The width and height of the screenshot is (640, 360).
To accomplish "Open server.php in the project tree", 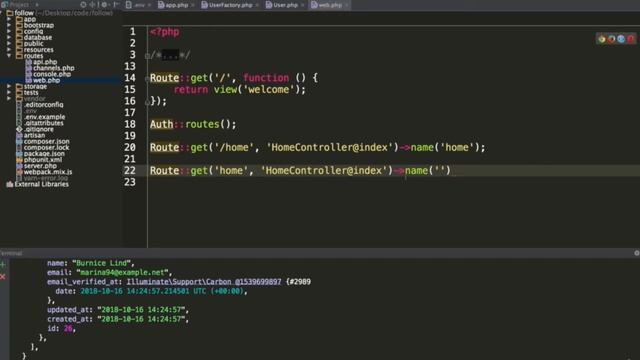I will click(40, 166).
